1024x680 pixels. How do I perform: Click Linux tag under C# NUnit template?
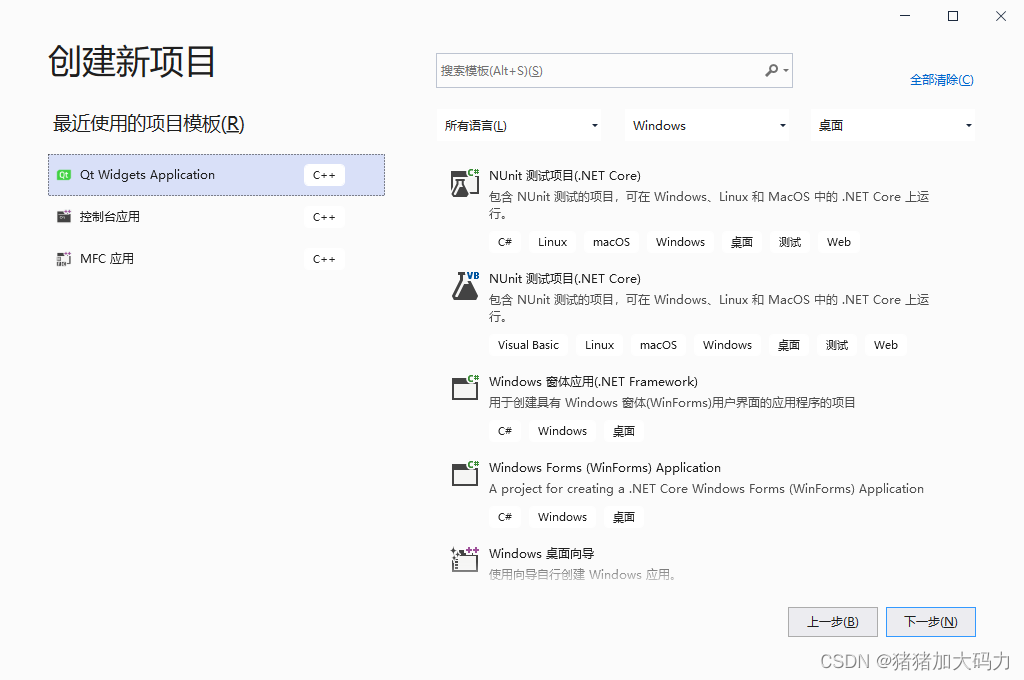(x=552, y=242)
